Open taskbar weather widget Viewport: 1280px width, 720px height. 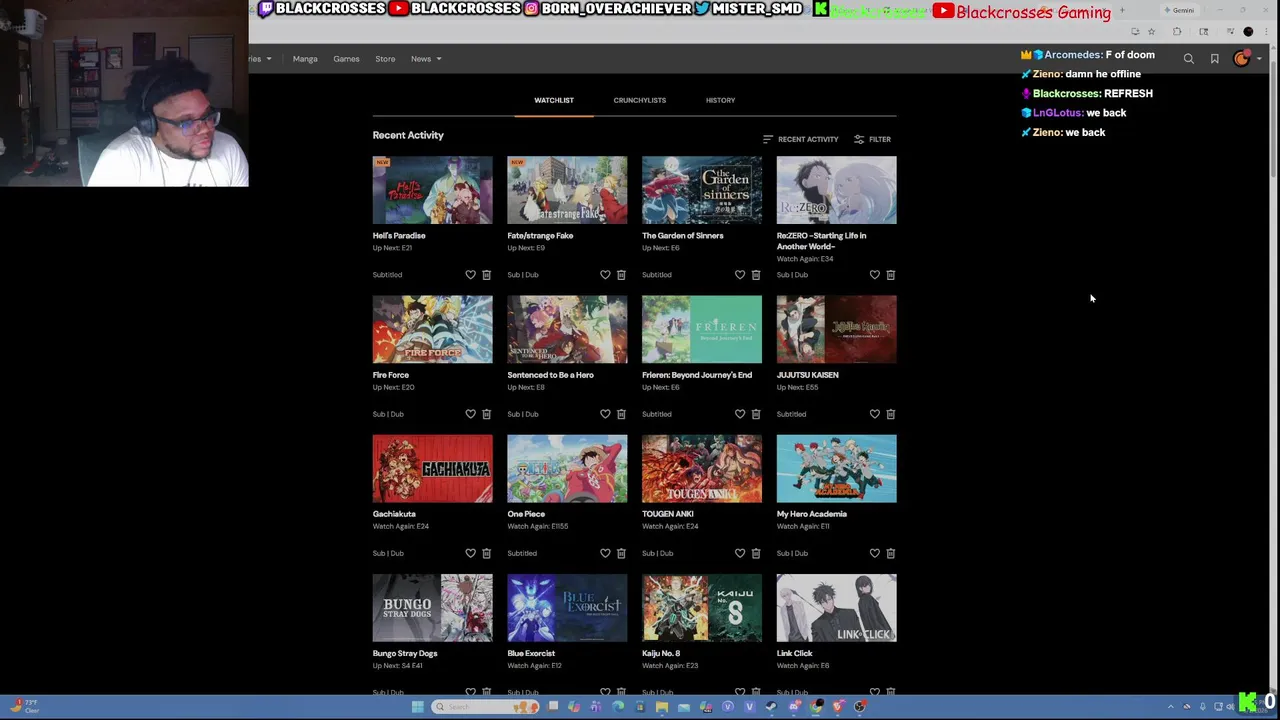pyautogui.click(x=25, y=706)
